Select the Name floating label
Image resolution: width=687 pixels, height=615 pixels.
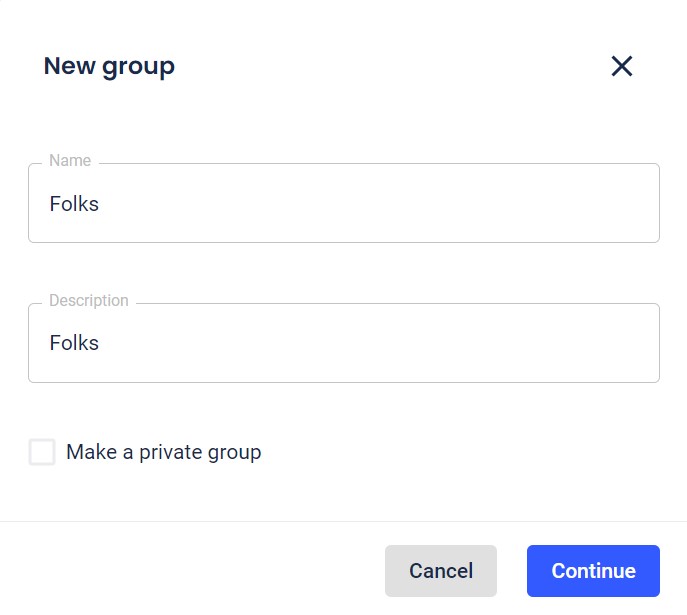(70, 160)
